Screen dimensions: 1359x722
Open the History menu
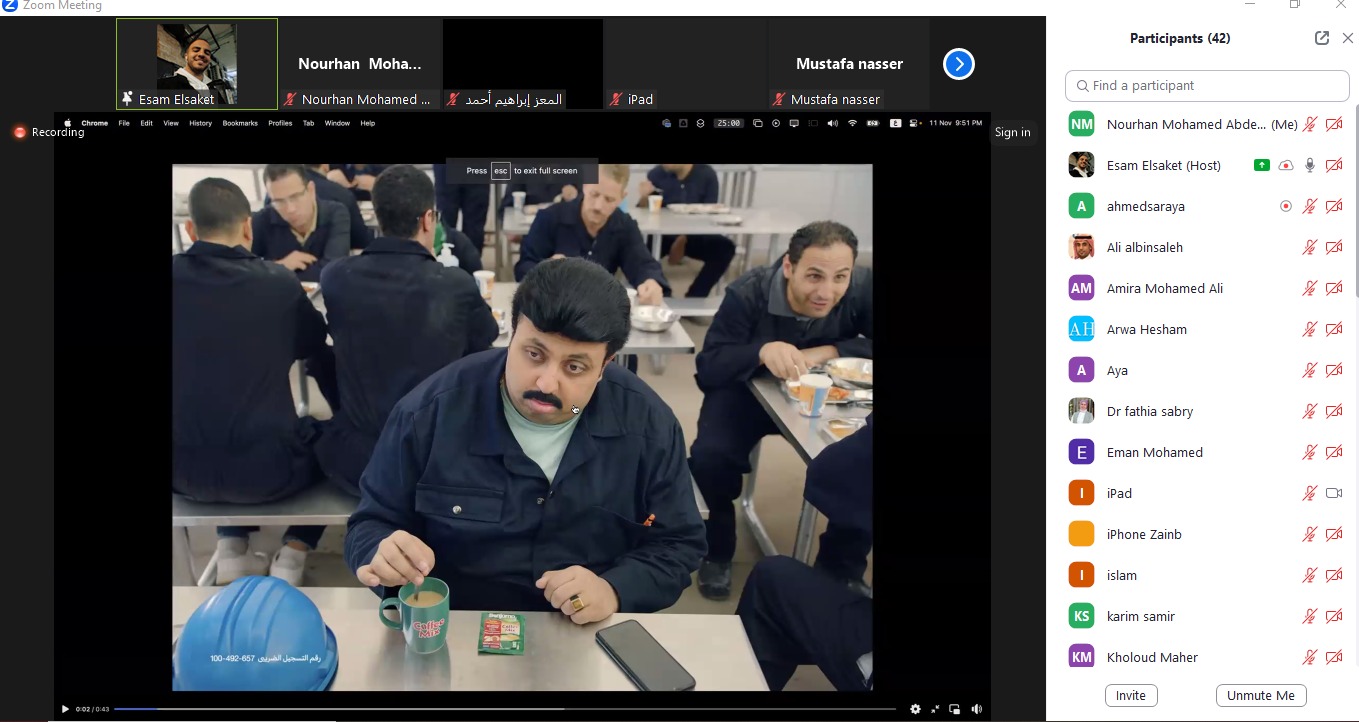click(200, 123)
